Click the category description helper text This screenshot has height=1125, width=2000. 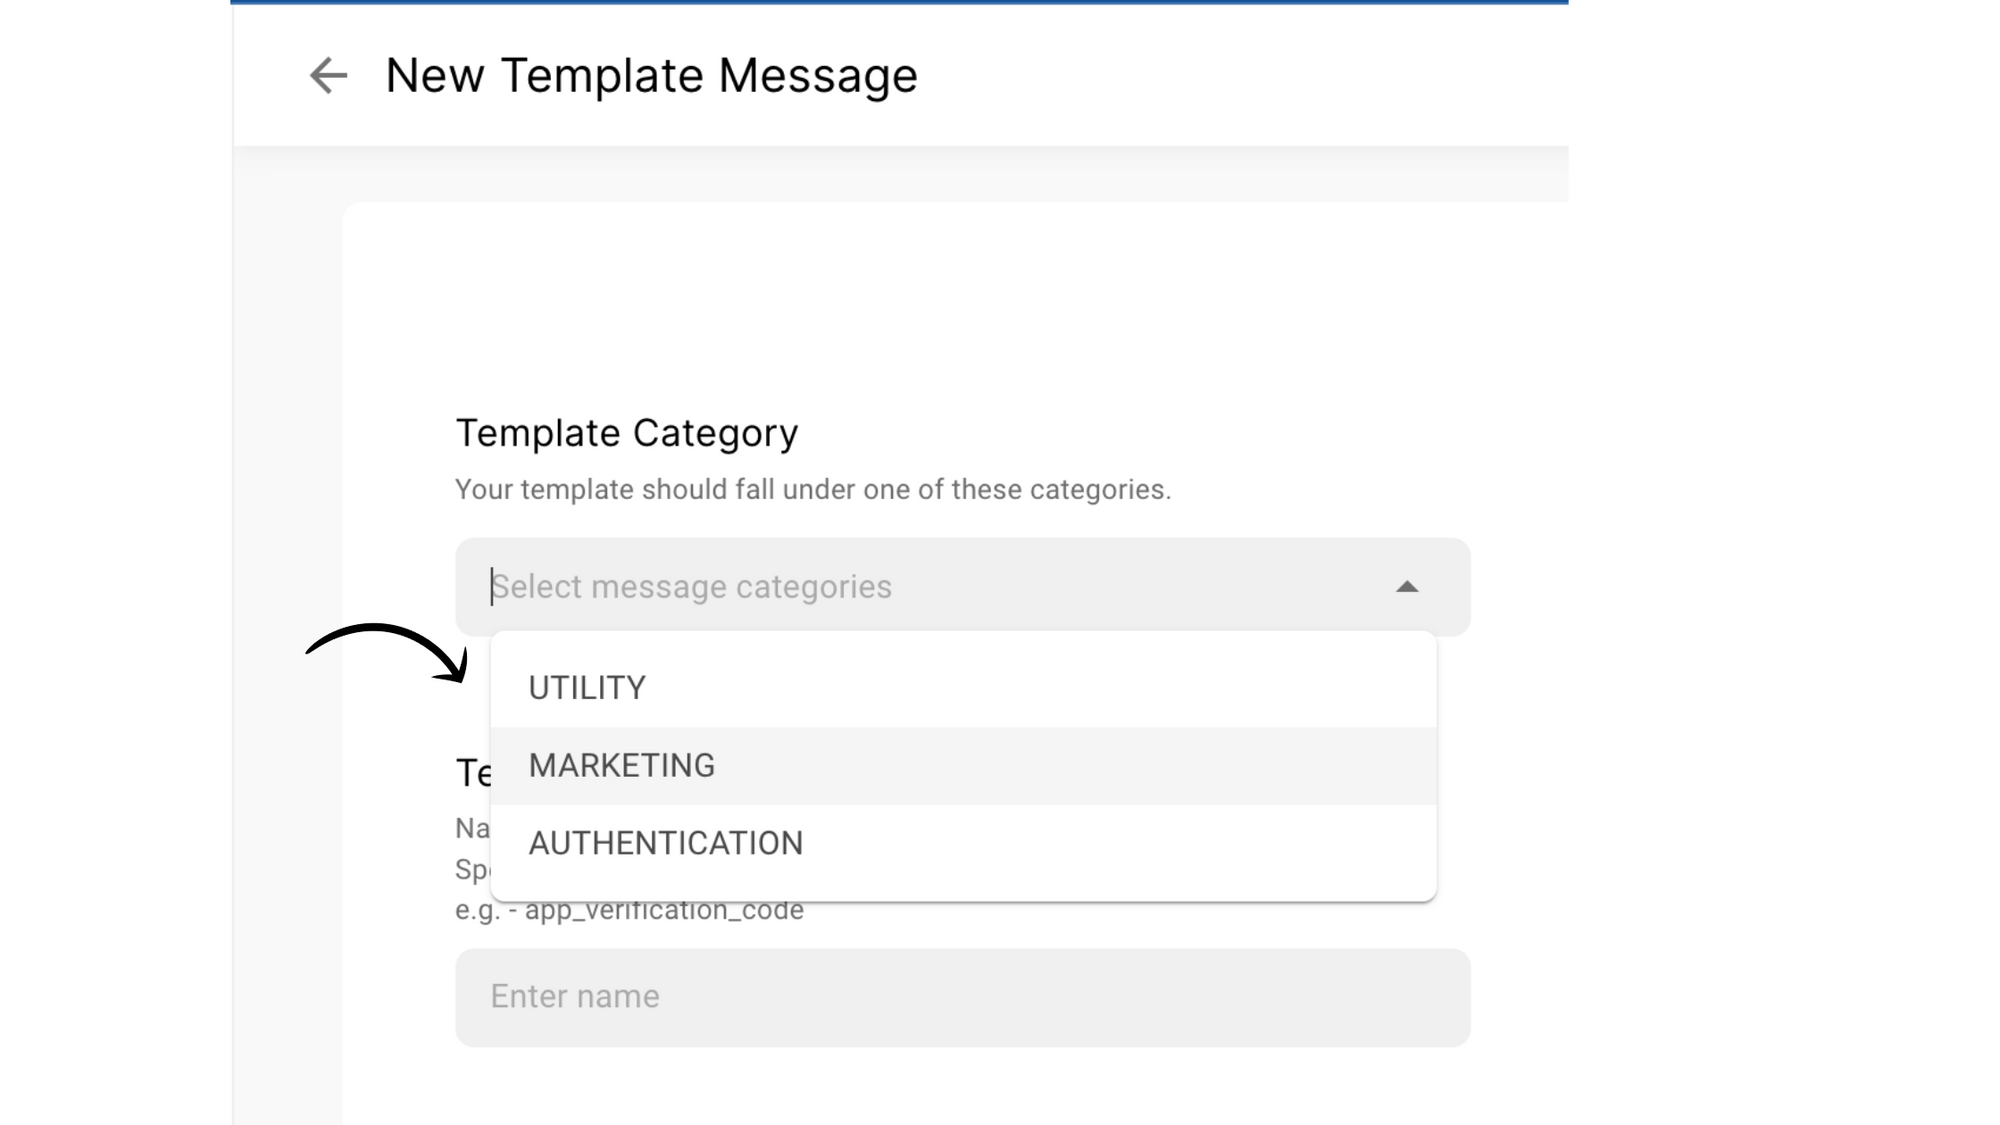pyautogui.click(x=812, y=490)
